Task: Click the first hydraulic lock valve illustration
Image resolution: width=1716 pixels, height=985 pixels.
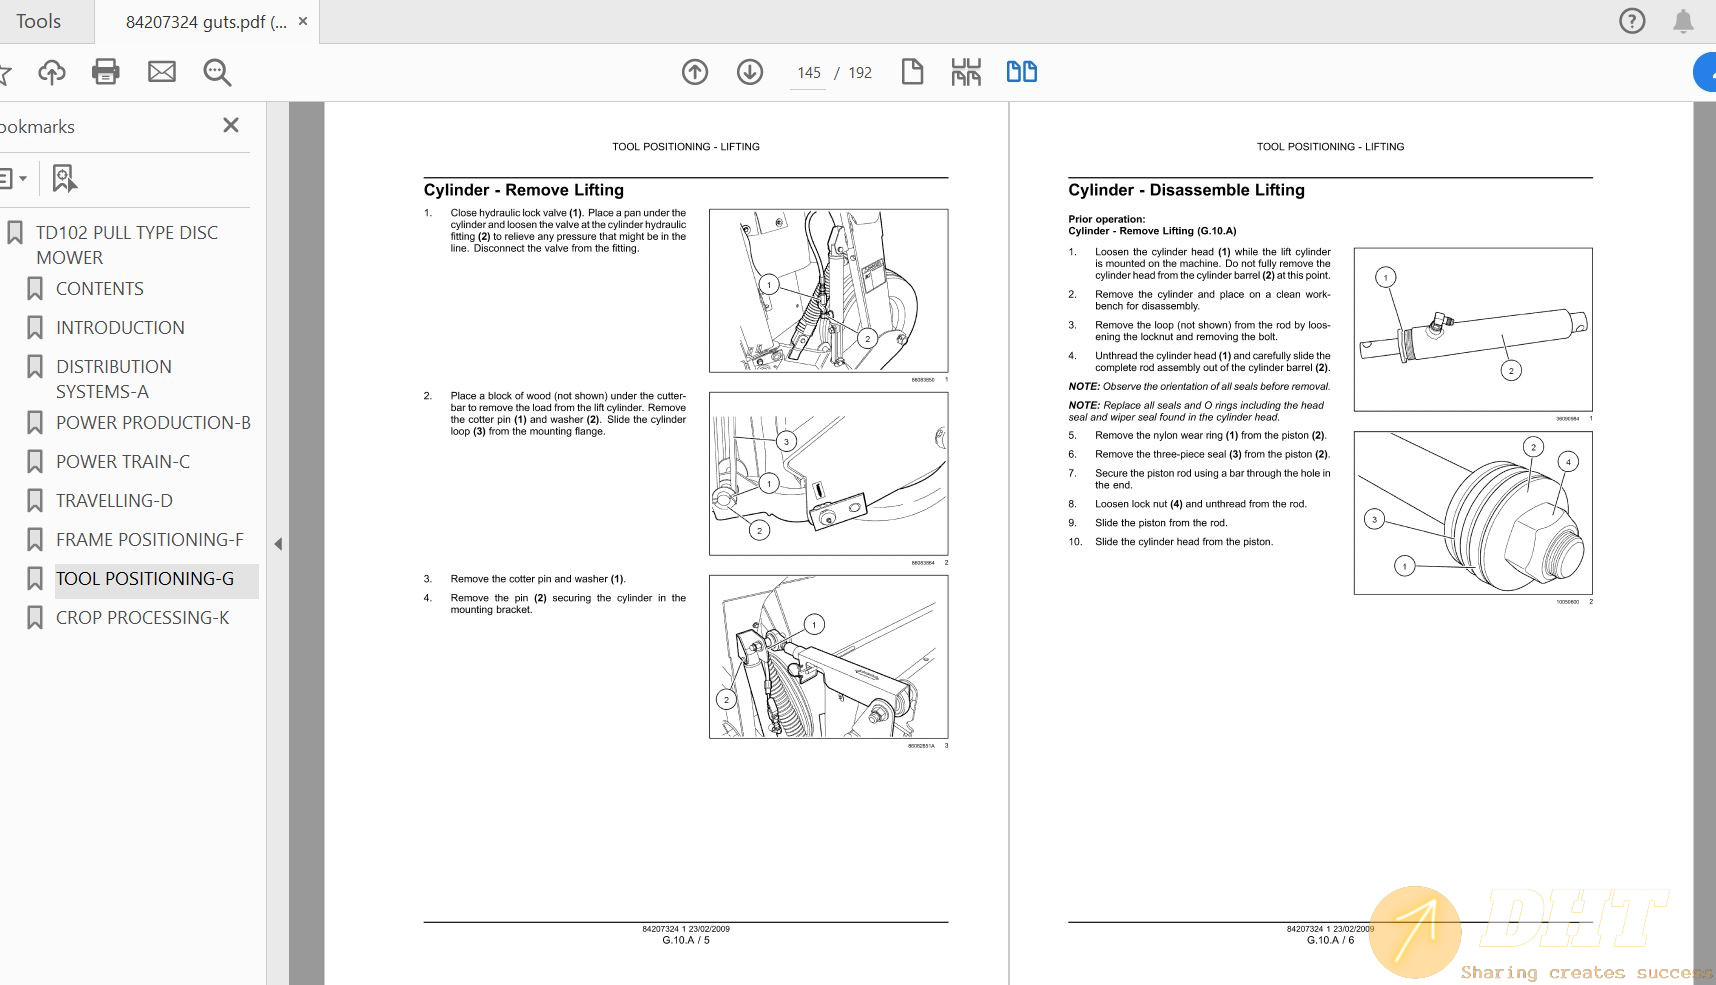Action: pyautogui.click(x=828, y=291)
